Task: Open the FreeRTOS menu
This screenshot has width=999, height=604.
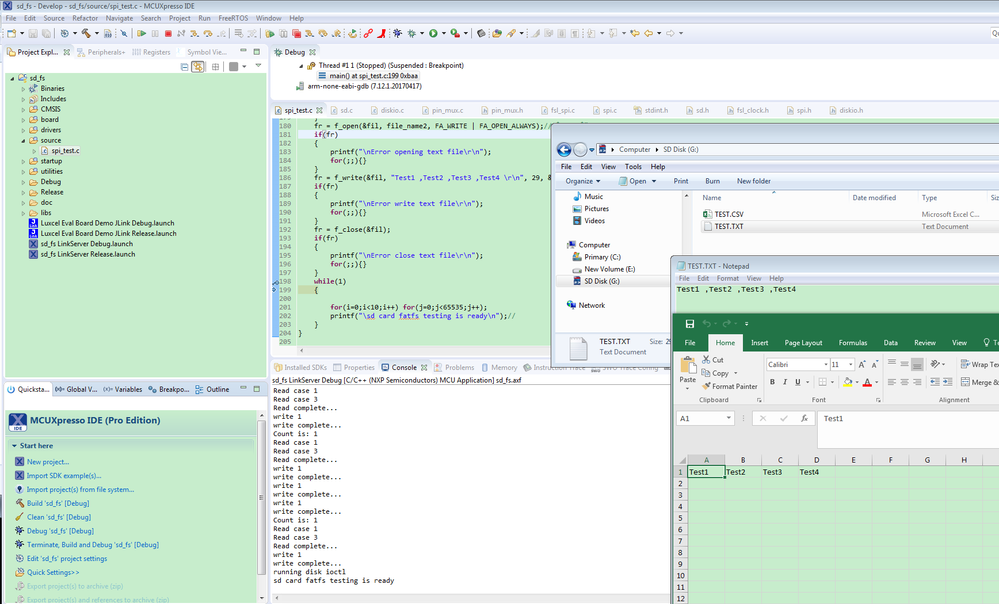Action: [233, 18]
